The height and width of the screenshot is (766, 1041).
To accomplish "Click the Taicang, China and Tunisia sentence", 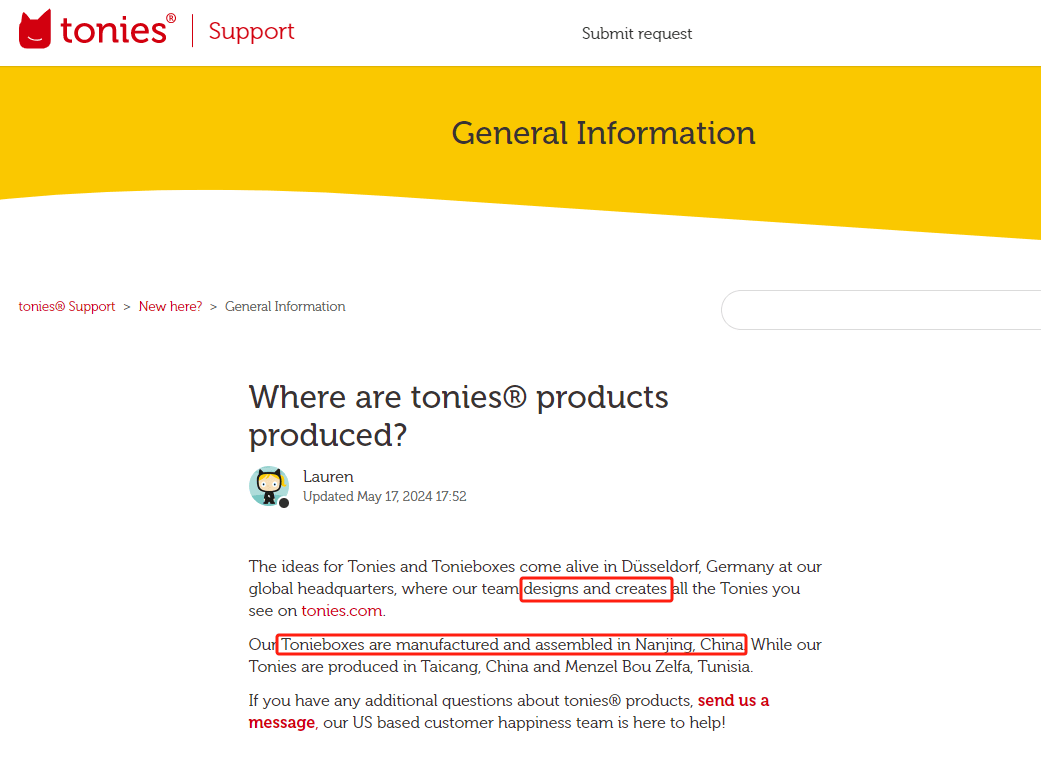I will point(501,666).
